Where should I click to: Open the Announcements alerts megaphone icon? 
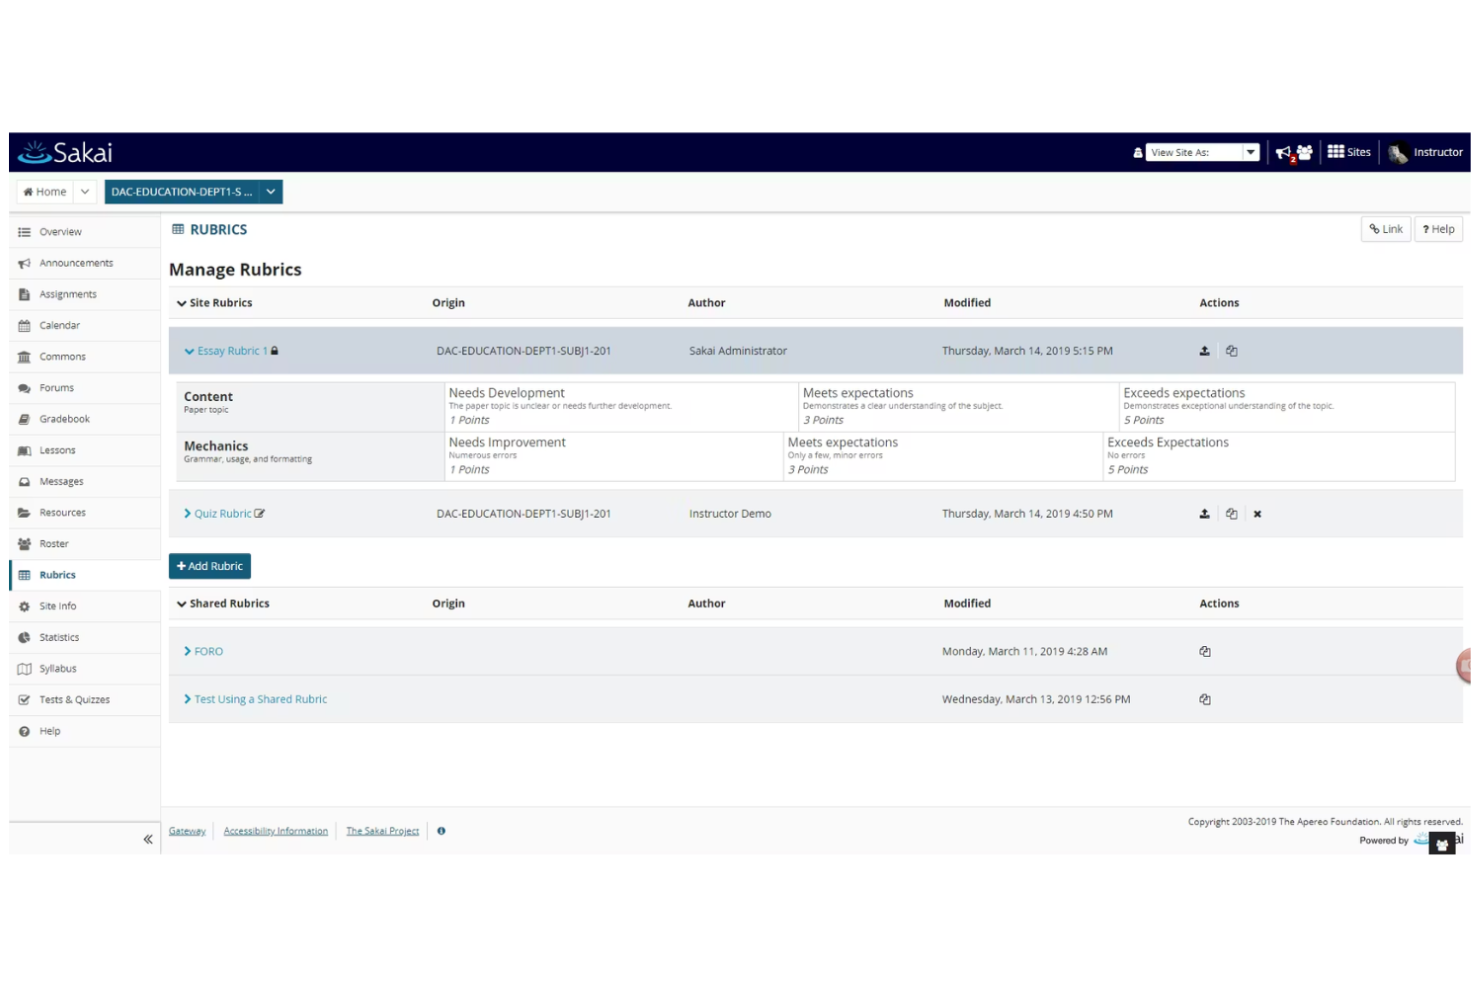tap(1285, 151)
